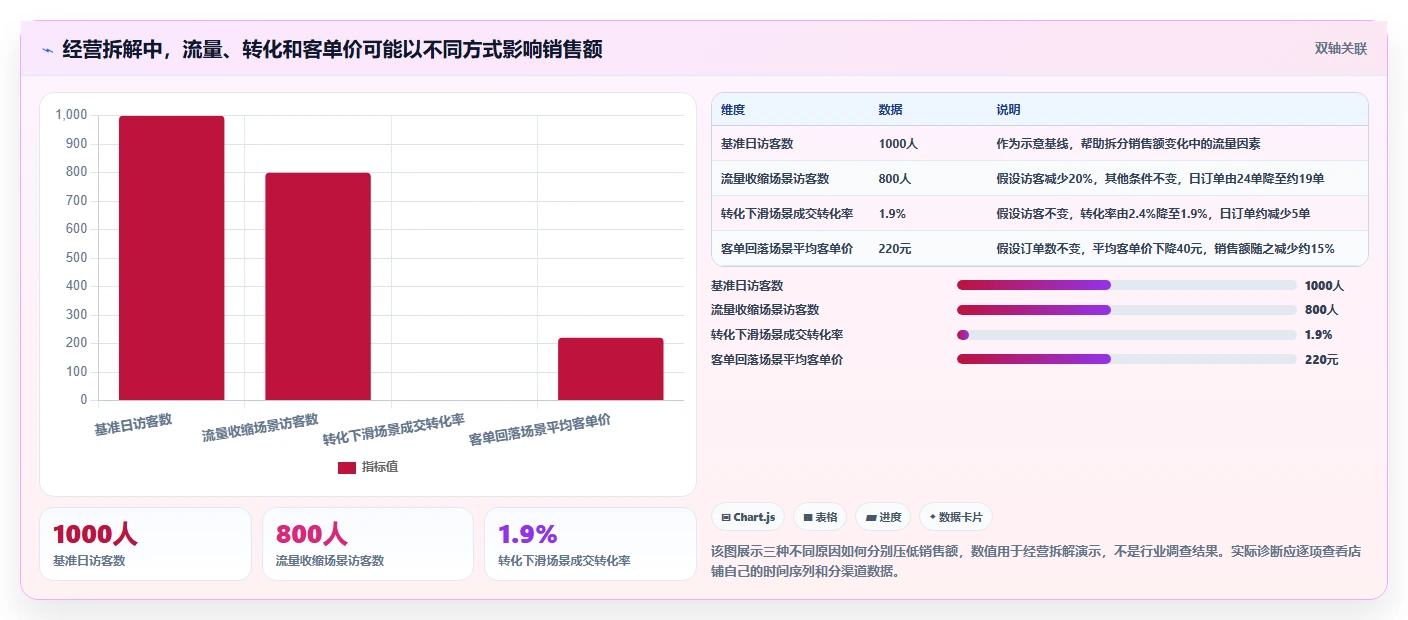Screen dimensions: 1408x620
Task: Select the 进度 chip
Action: [883, 517]
